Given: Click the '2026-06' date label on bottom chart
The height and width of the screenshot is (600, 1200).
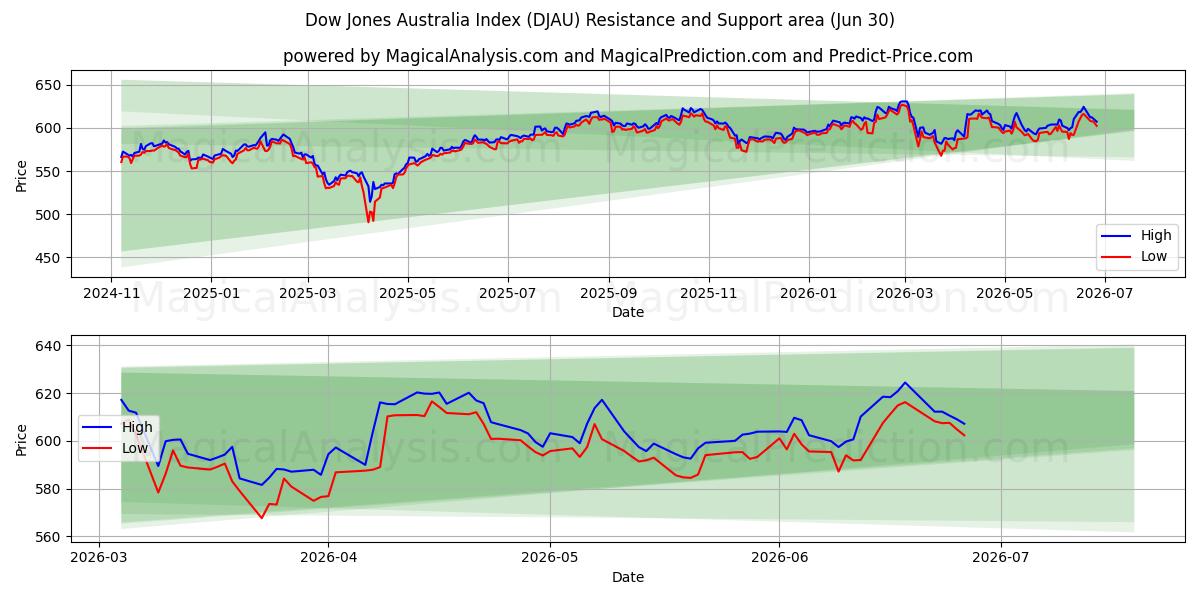Looking at the screenshot, I should 779,559.
